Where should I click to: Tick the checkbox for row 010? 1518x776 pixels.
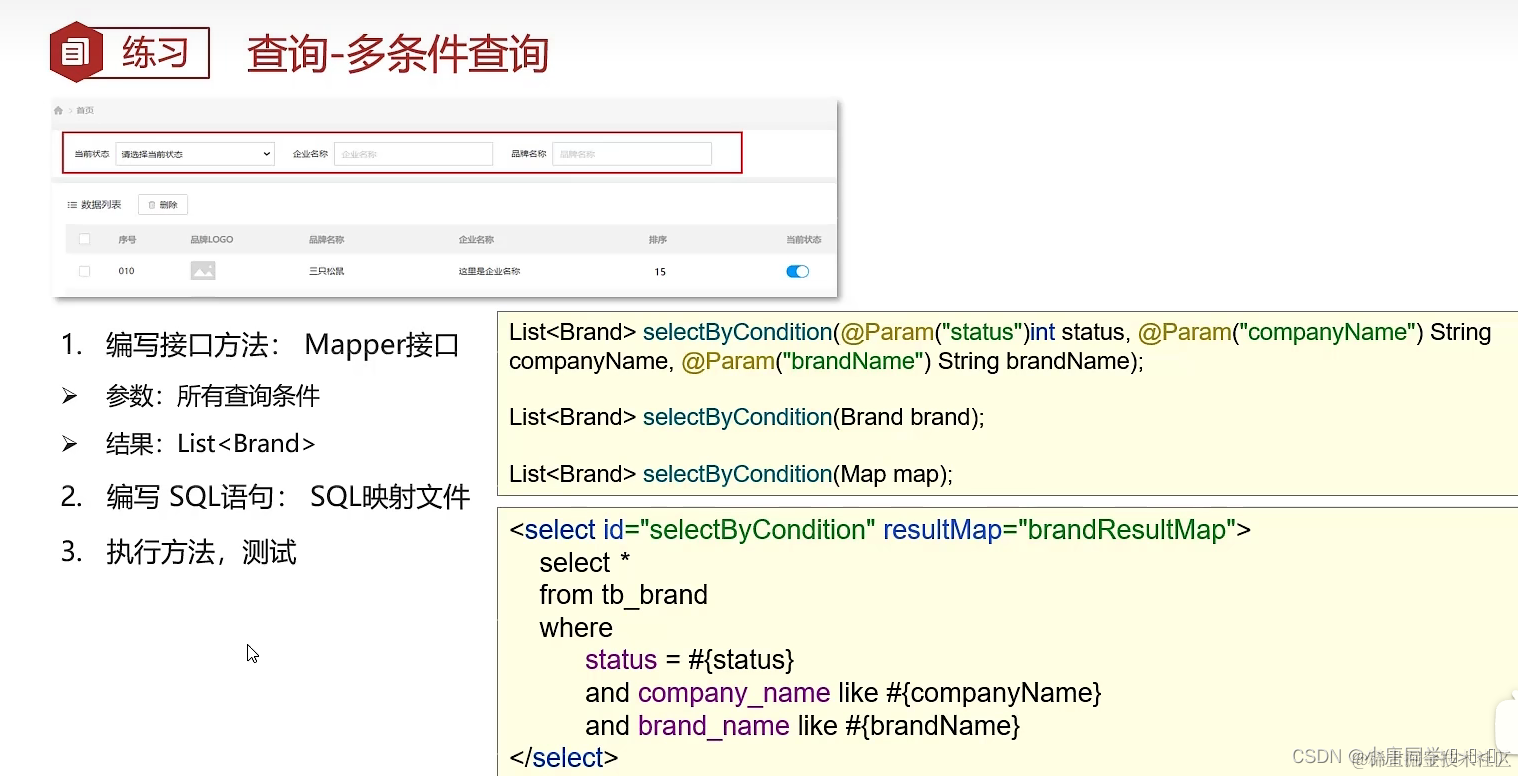(84, 271)
